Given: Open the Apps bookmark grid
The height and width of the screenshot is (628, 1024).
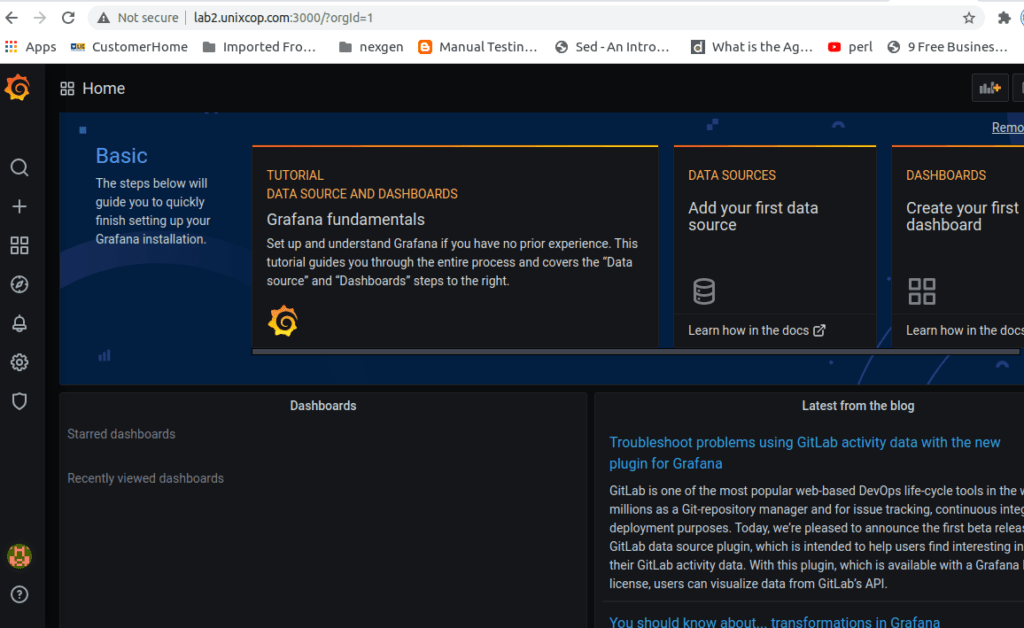Looking at the screenshot, I should [31, 47].
